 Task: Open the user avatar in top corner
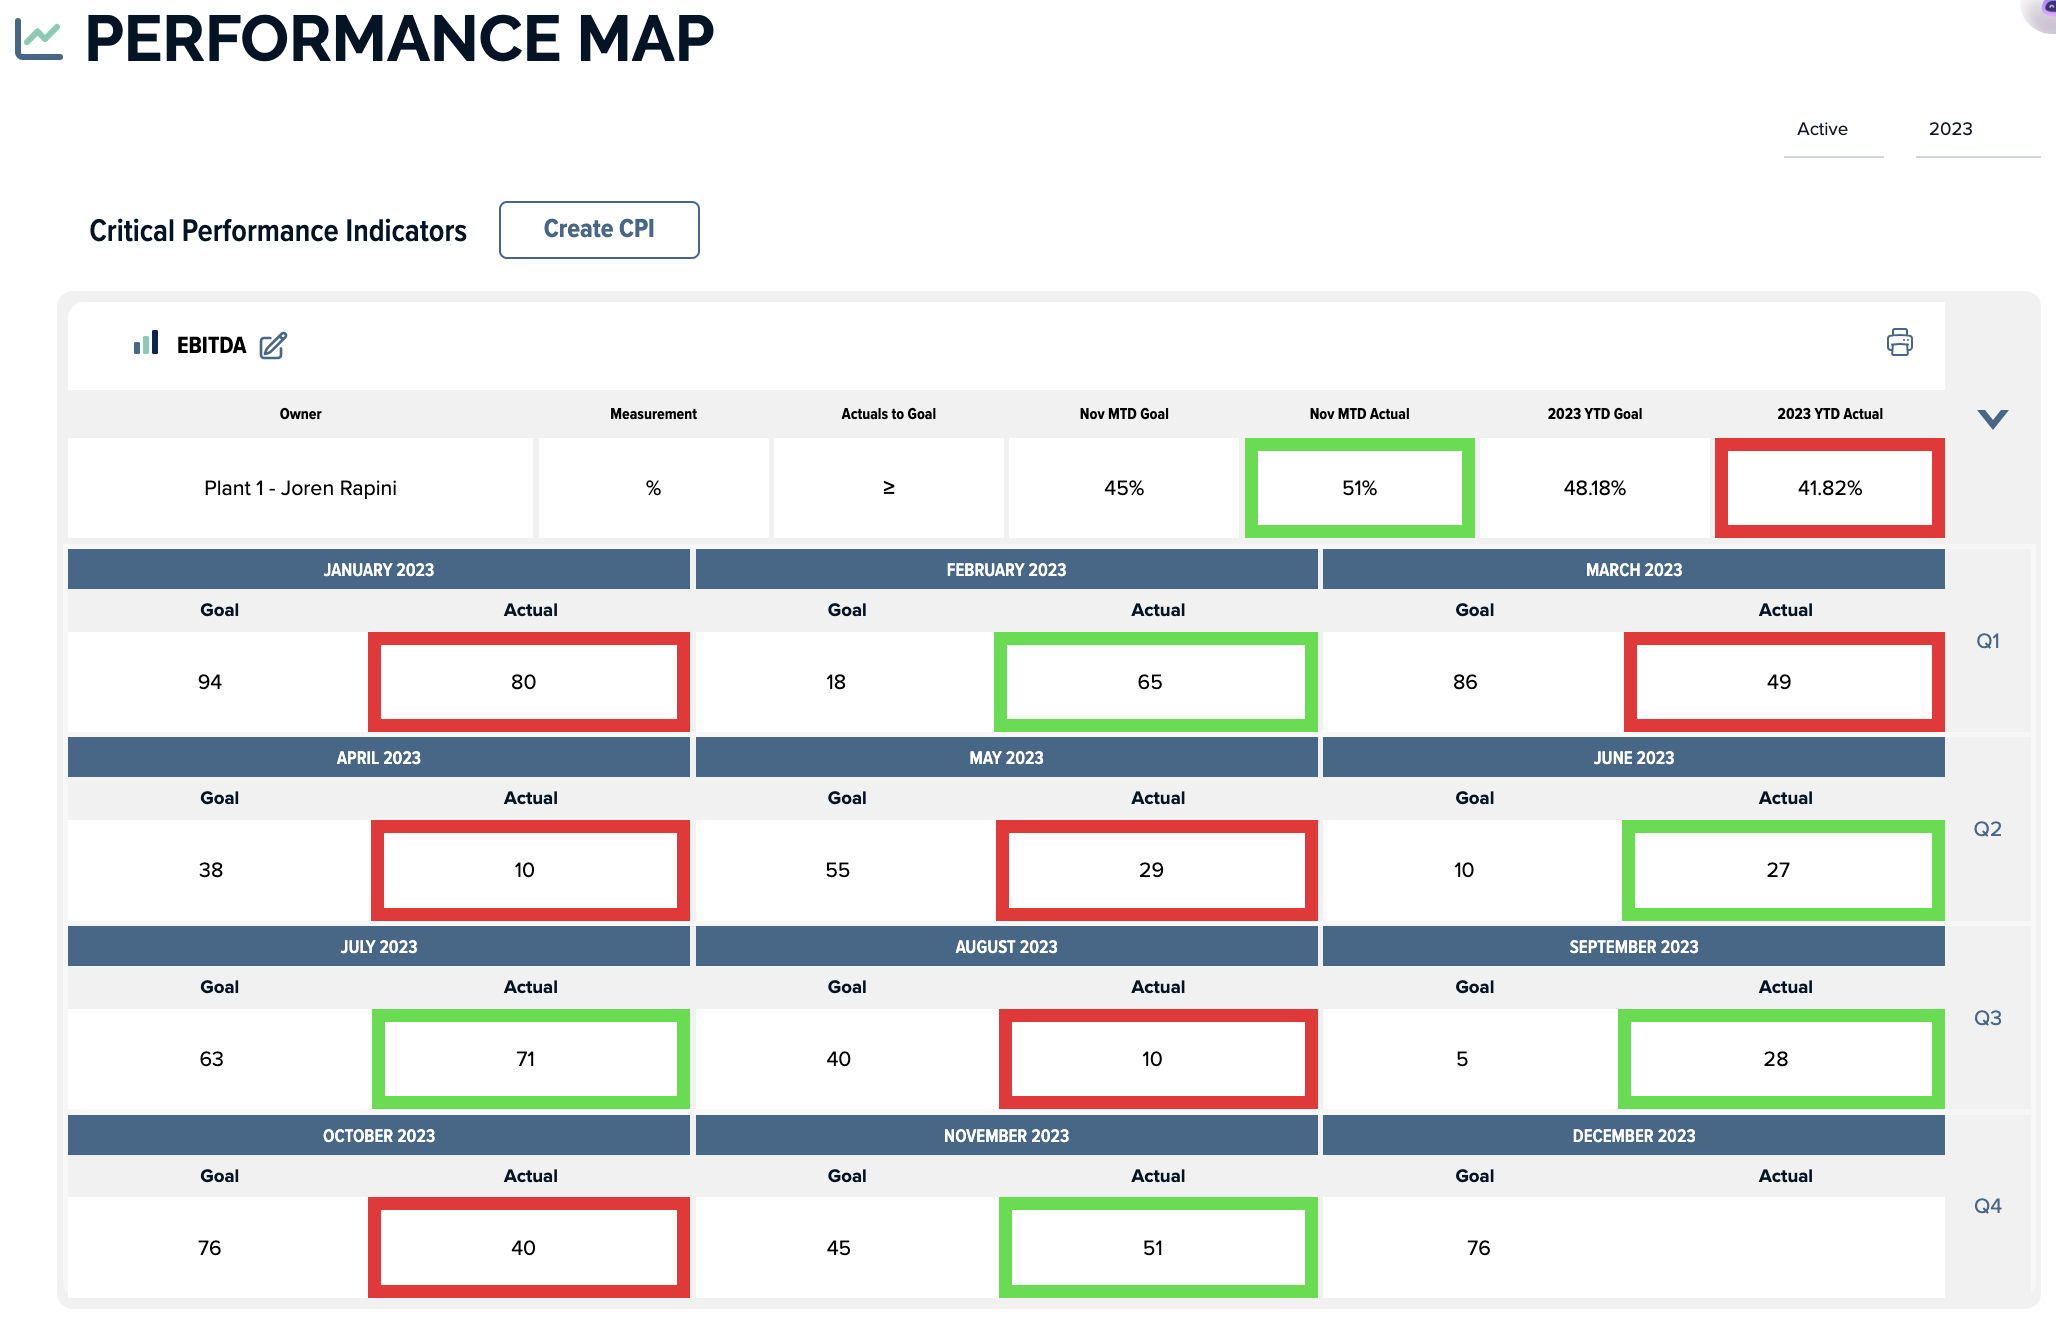coord(2043,10)
